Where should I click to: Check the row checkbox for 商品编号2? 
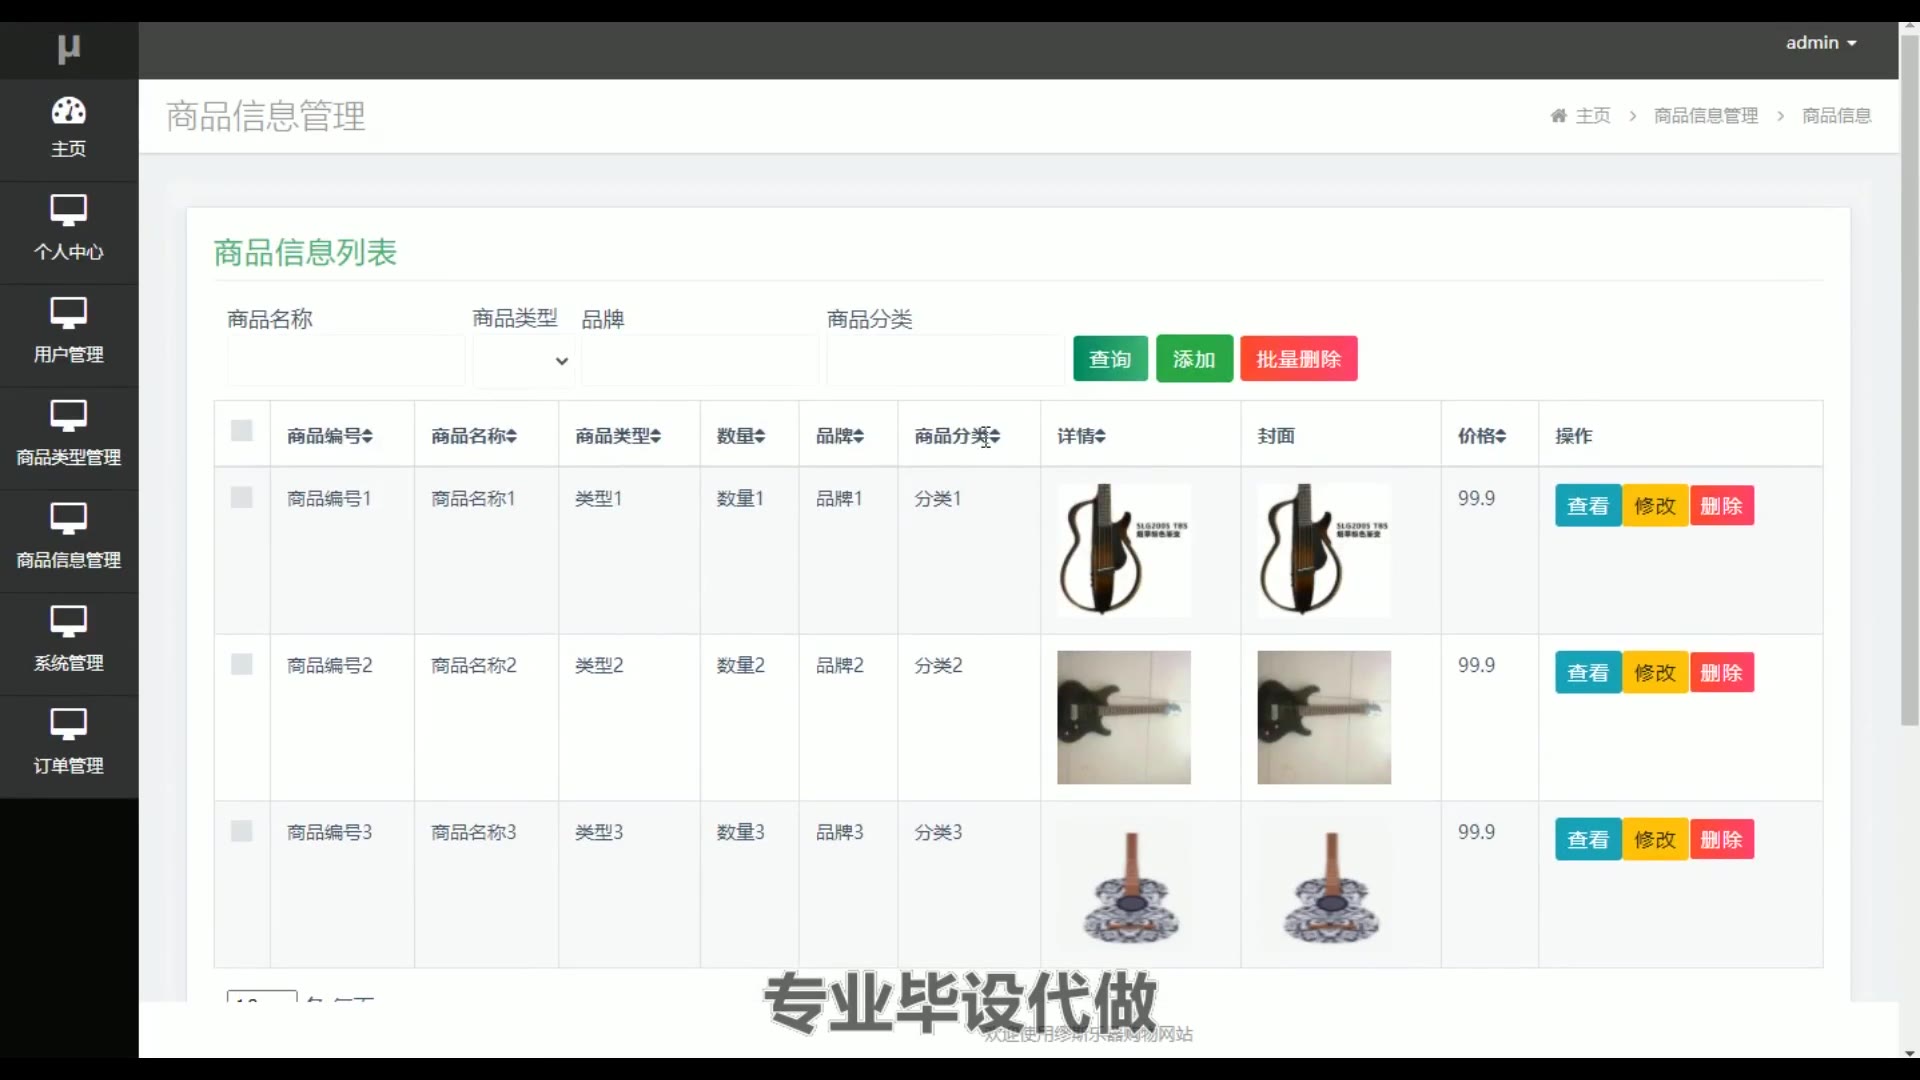pos(242,665)
